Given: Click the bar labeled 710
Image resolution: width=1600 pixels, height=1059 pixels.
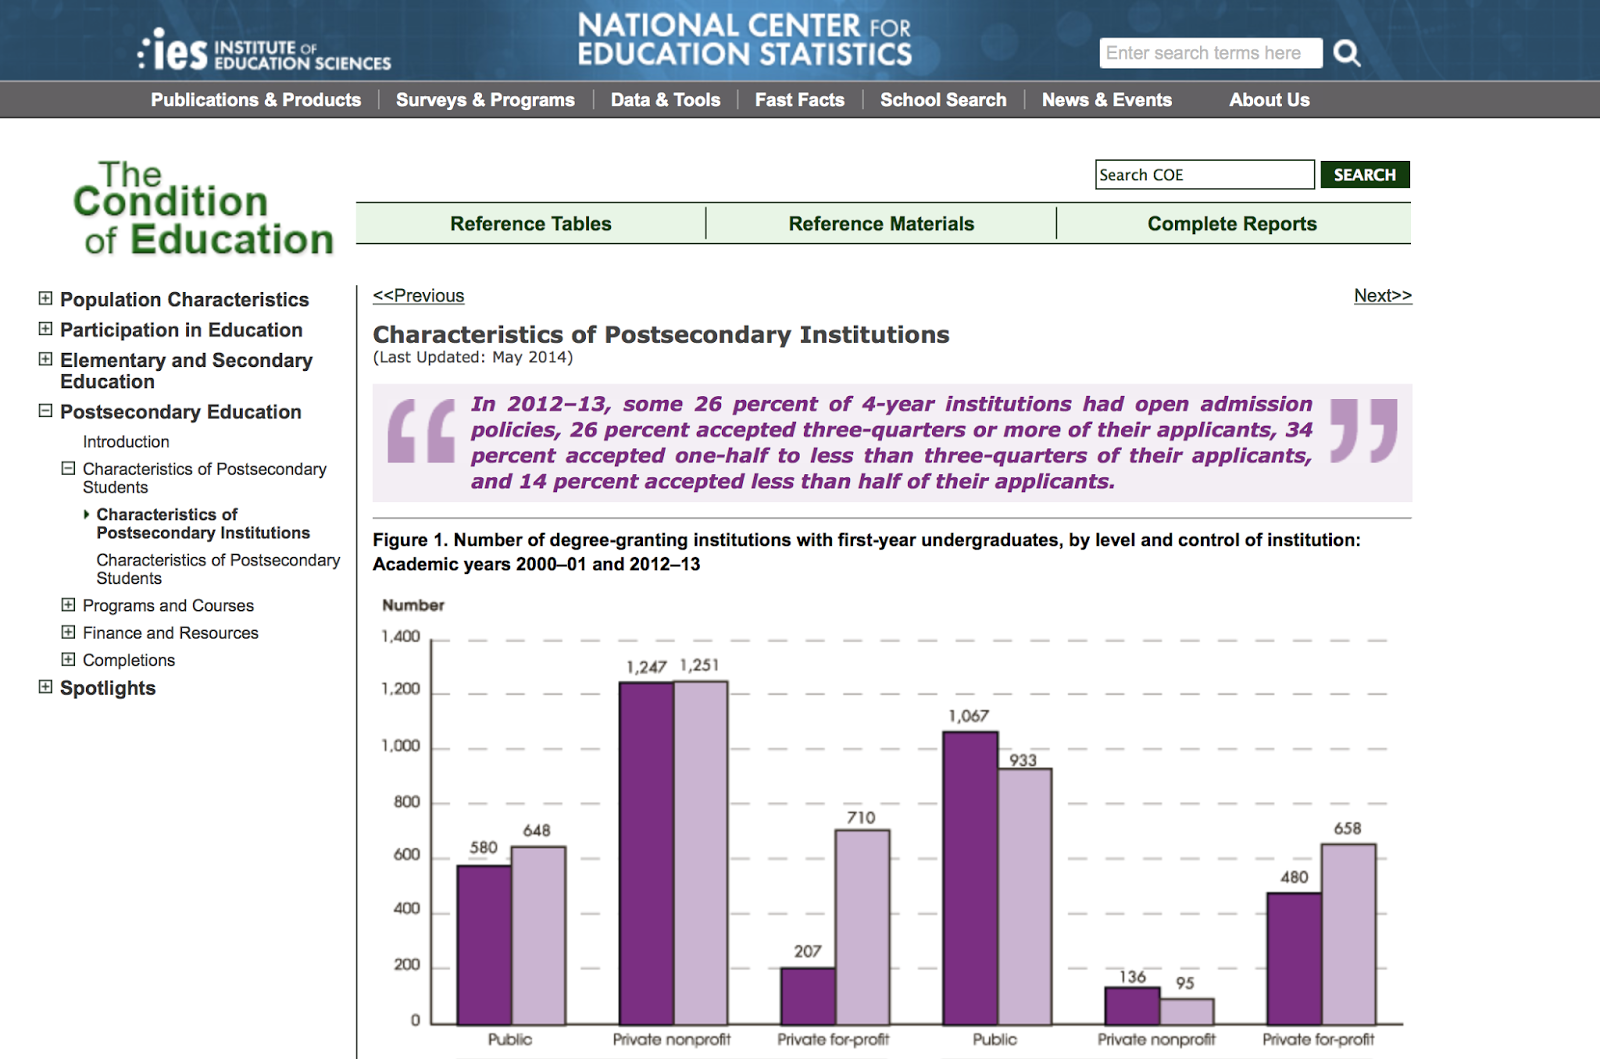Looking at the screenshot, I should pyautogui.click(x=862, y=928).
